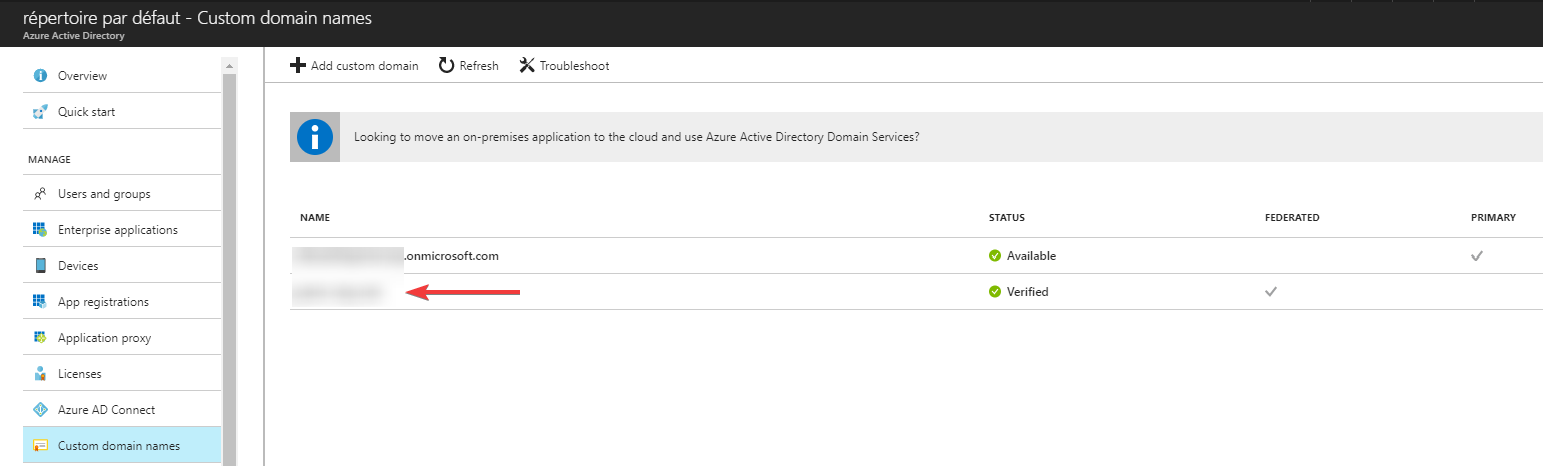Open the onmicrosoft.com domain row
The width and height of the screenshot is (1543, 466).
click(x=916, y=256)
